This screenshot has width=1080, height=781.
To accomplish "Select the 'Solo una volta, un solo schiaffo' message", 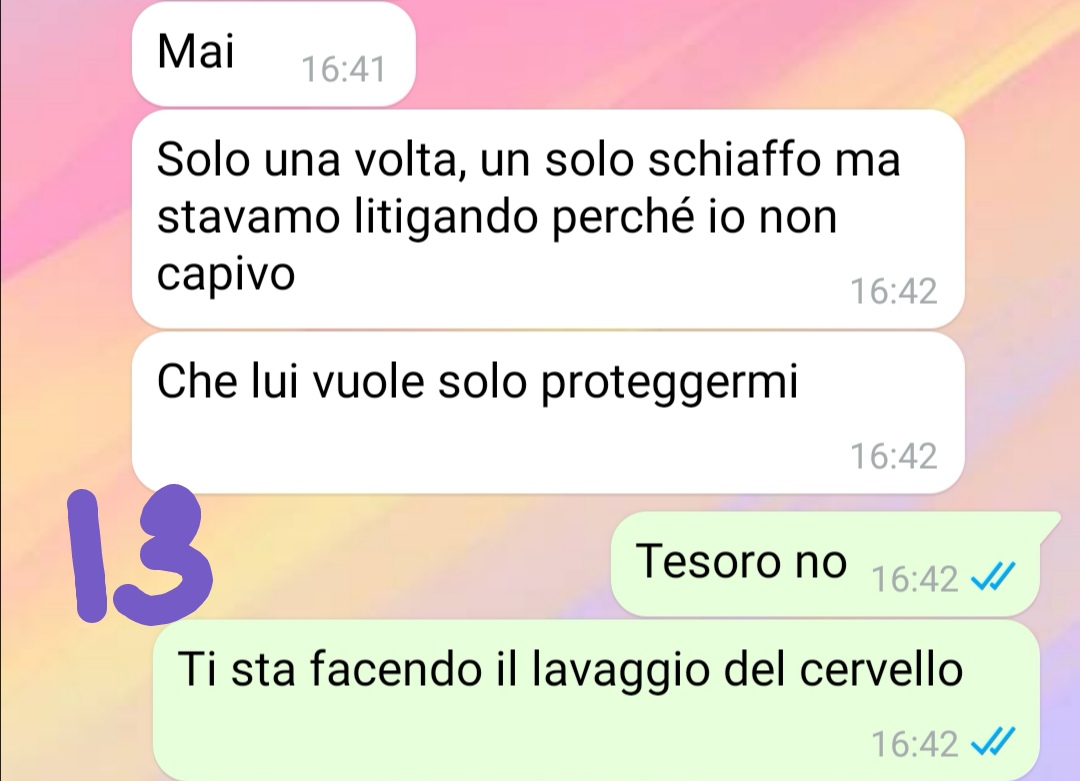I will (x=548, y=219).
